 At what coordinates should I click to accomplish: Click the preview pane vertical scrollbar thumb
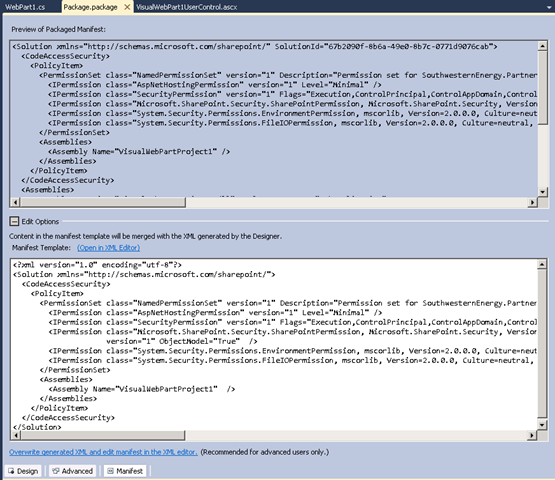(543, 87)
